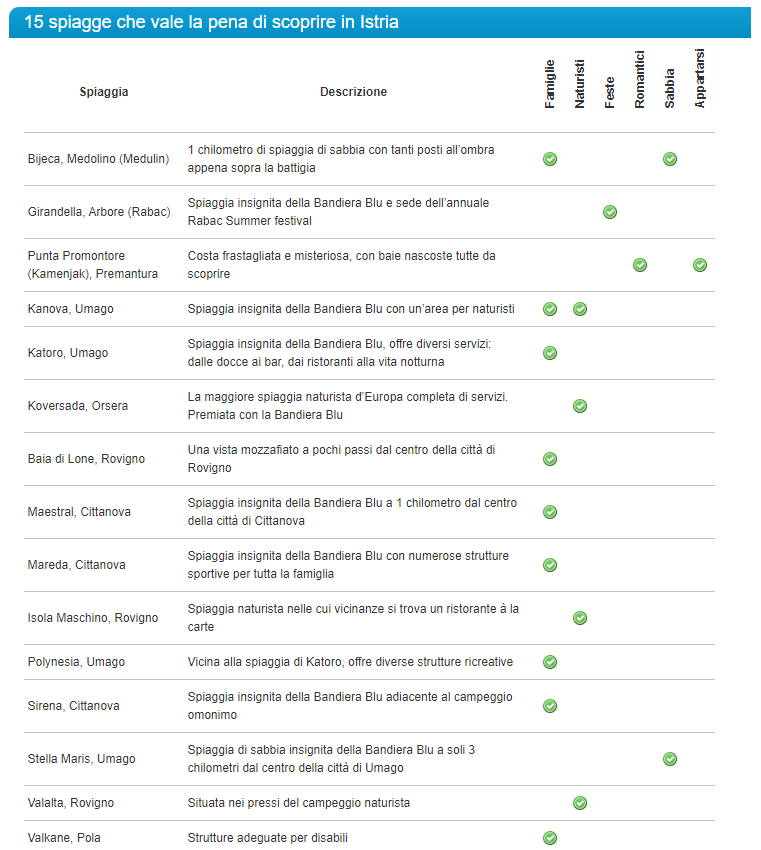The width and height of the screenshot is (761, 850).
Task: Click the Famiglie checkmark for Bijeca, Medolino
Action: (550, 159)
